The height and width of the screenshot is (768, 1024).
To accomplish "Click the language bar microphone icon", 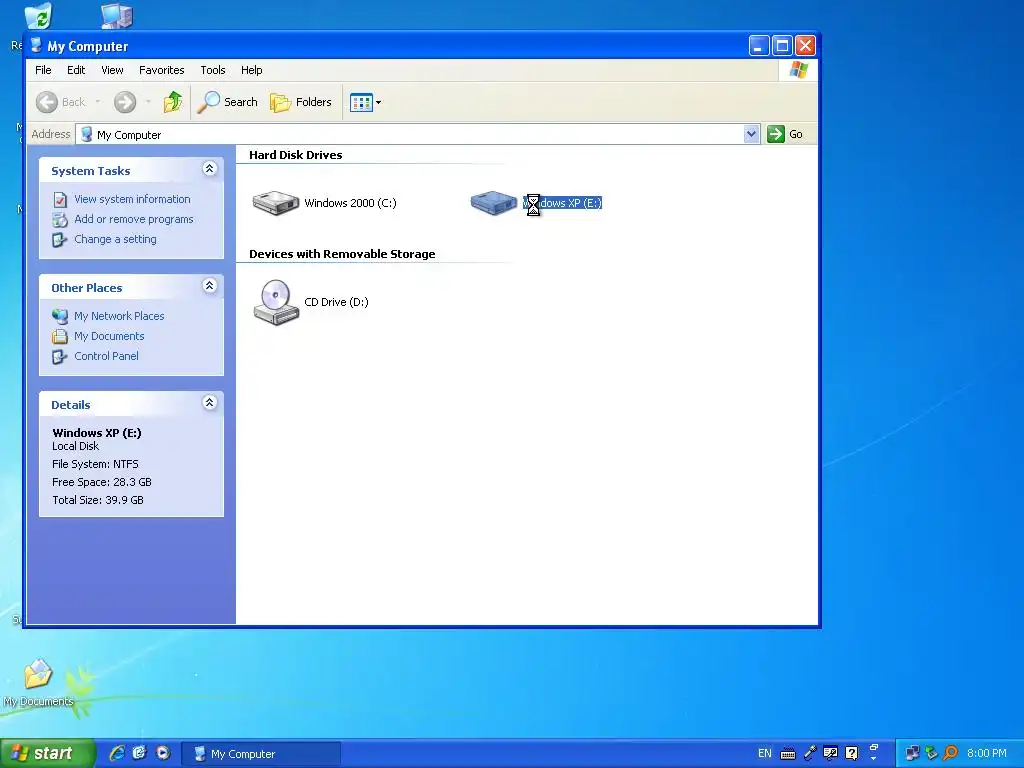I will point(810,753).
